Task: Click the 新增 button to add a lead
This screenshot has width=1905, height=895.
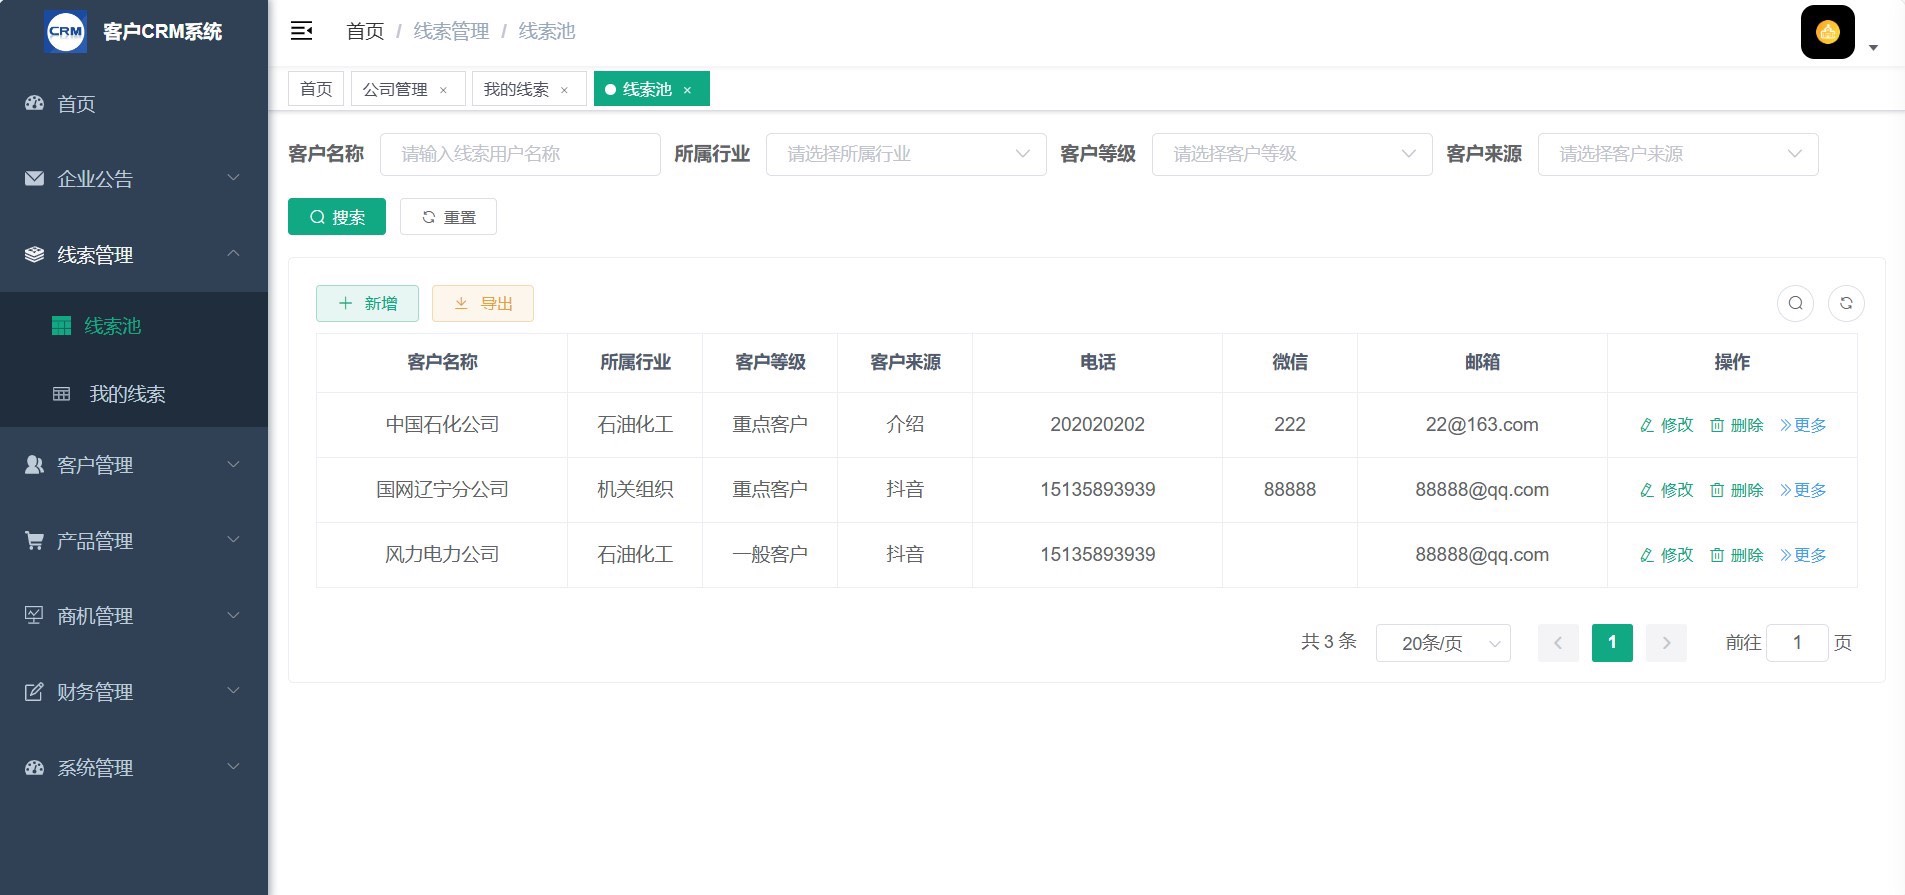Action: pos(367,303)
